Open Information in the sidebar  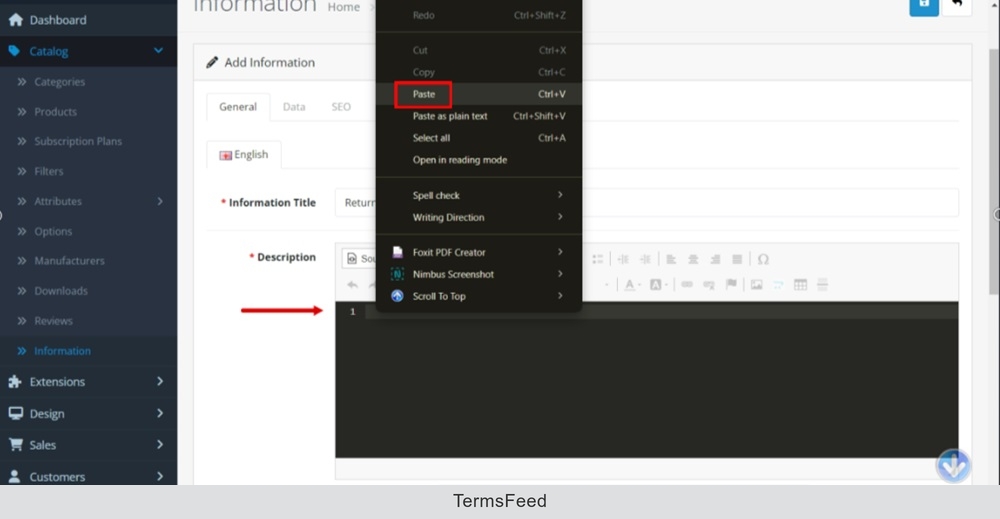click(62, 351)
